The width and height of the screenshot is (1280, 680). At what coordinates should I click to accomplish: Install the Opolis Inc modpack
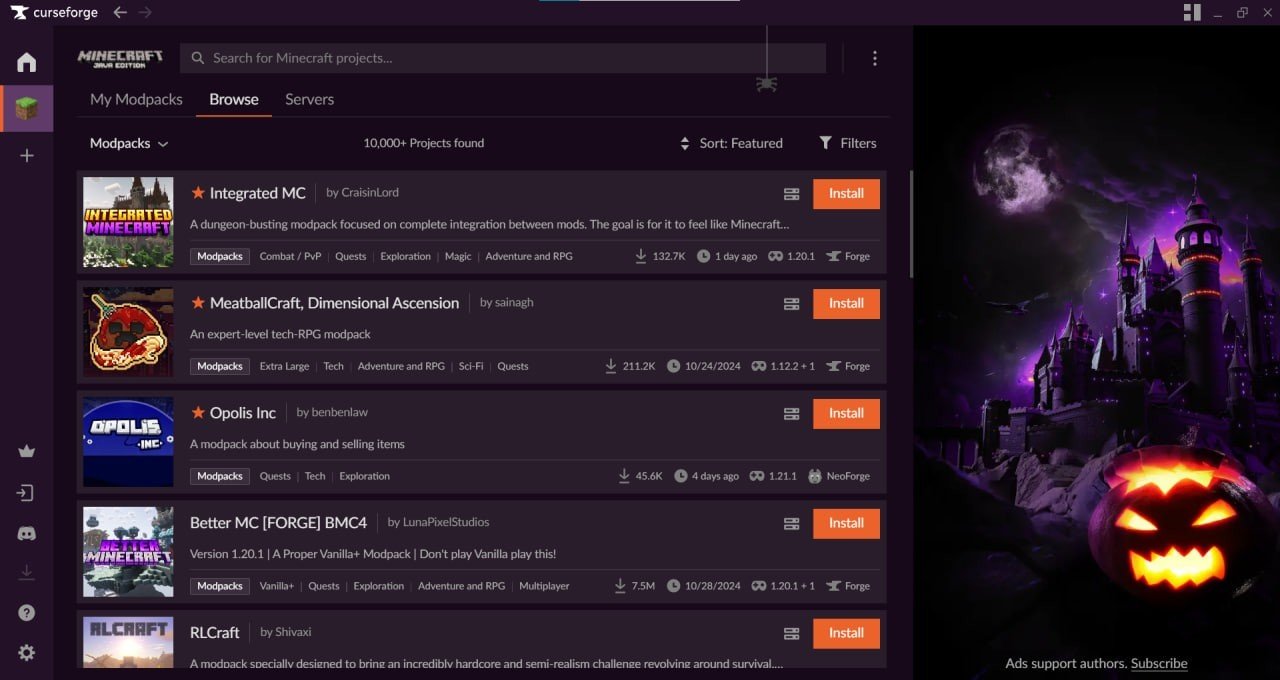point(846,414)
